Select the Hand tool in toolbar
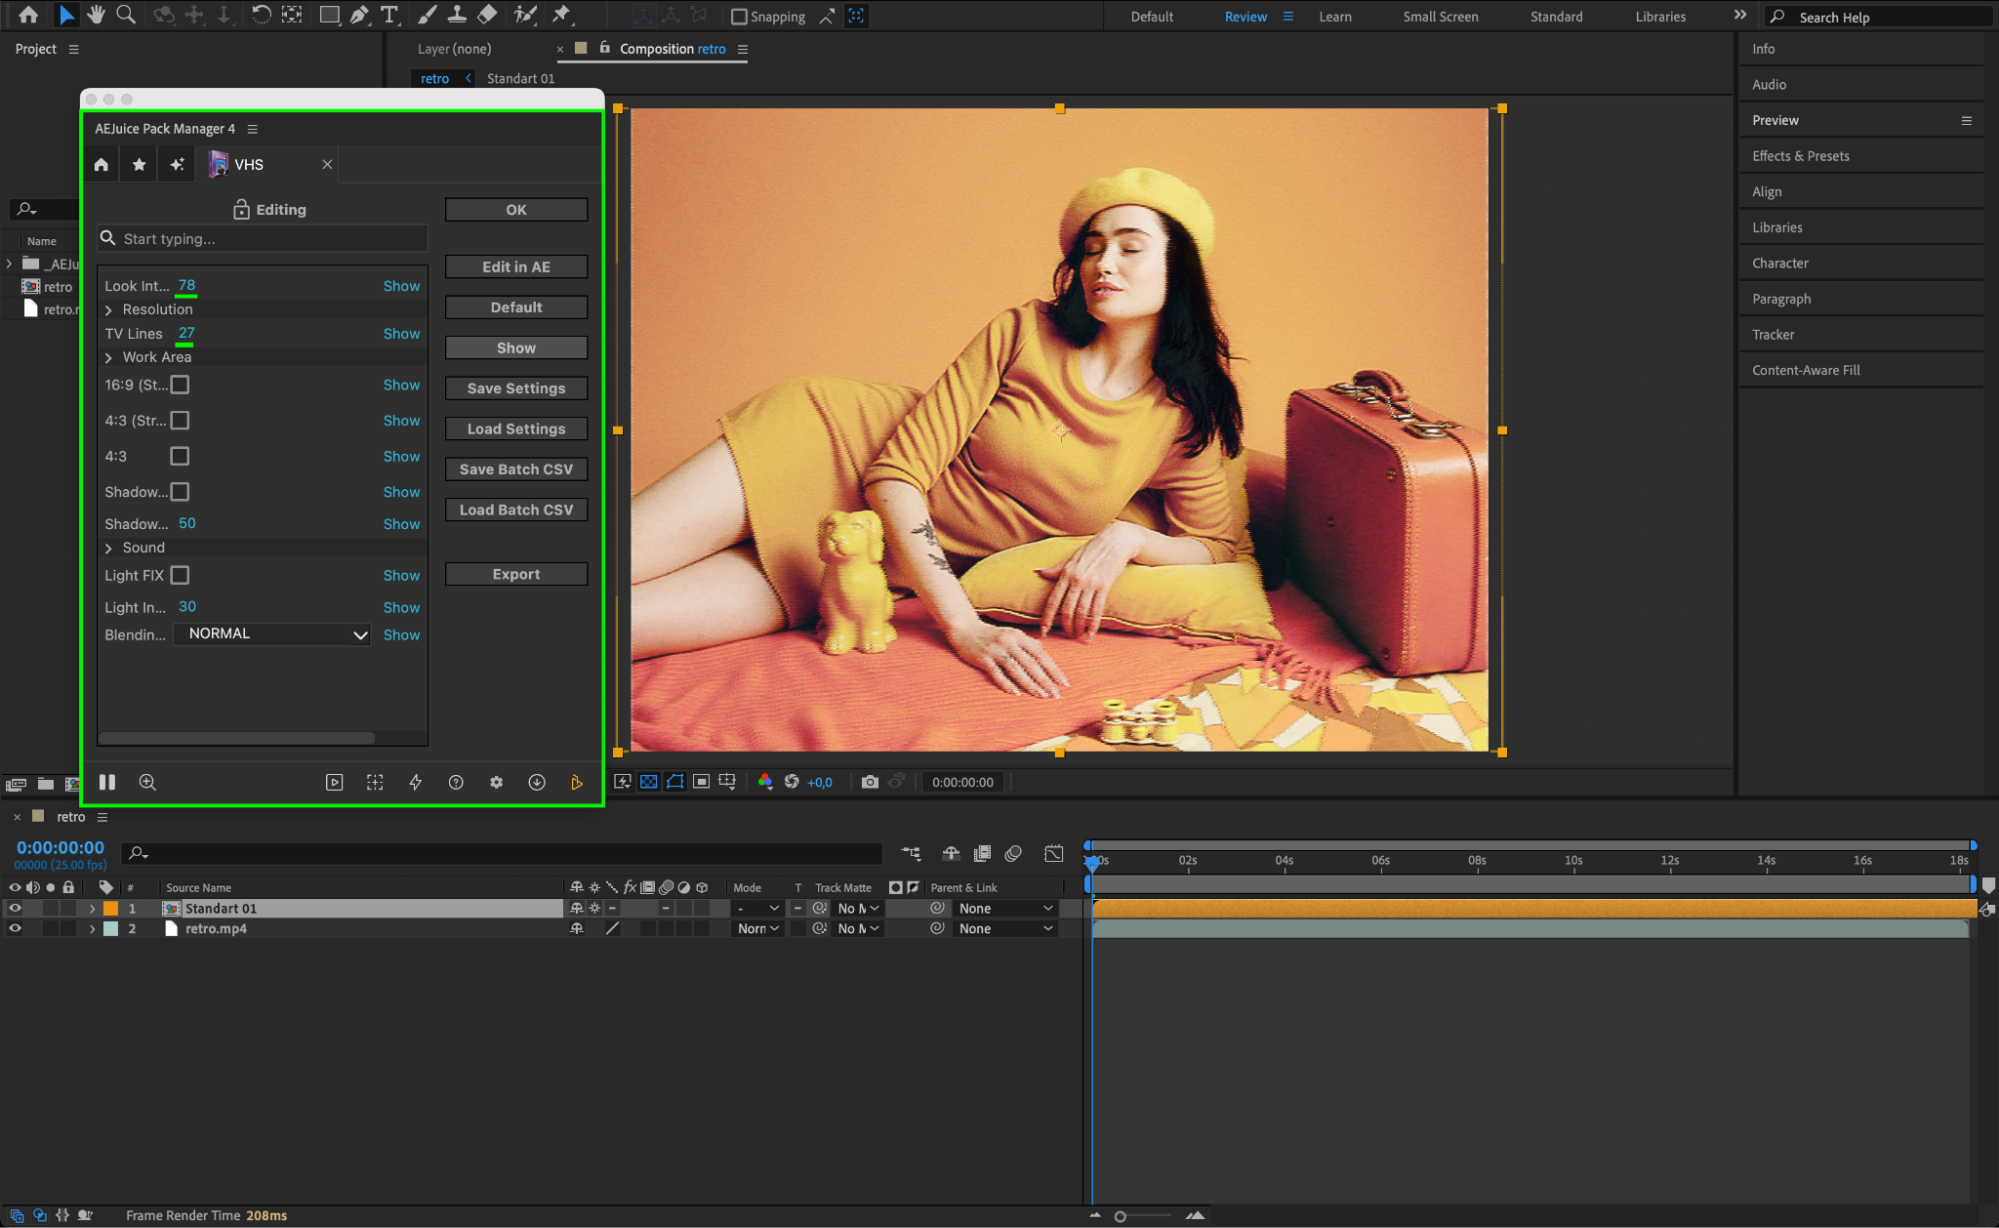The height and width of the screenshot is (1228, 1999). tap(96, 15)
